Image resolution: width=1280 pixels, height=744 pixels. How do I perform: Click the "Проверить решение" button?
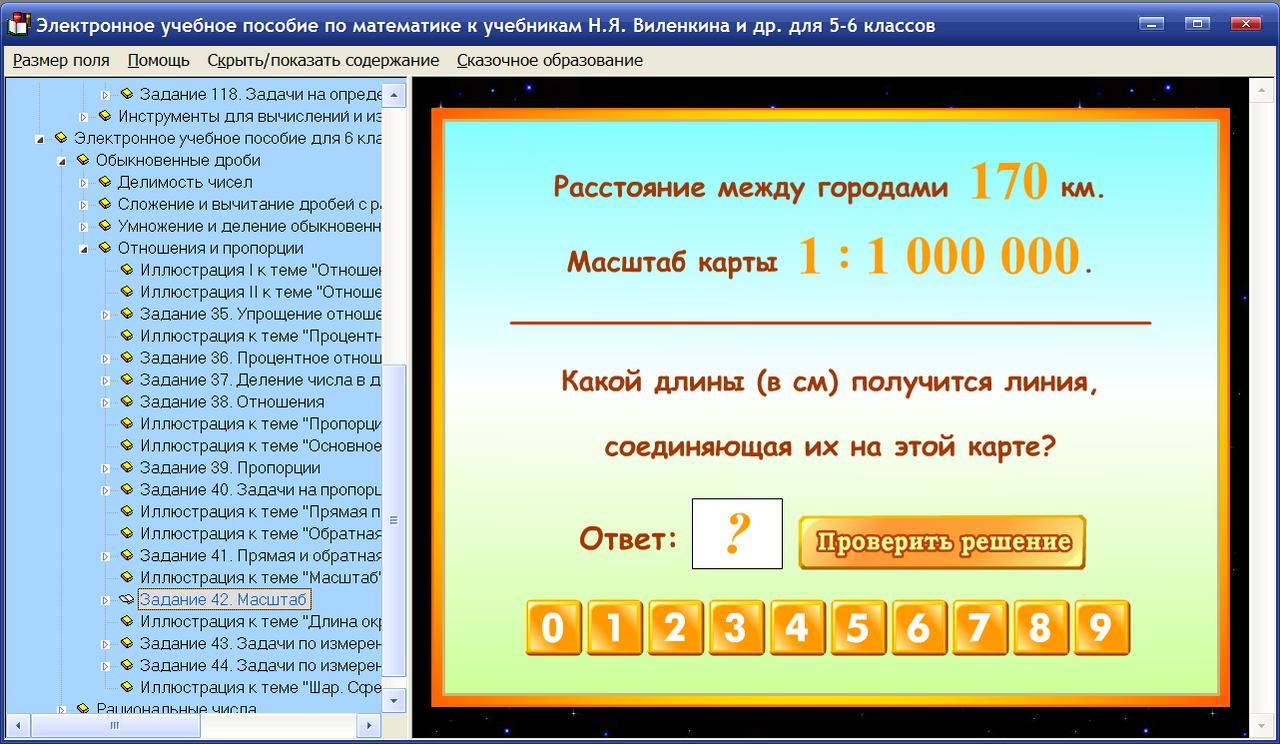tap(941, 541)
